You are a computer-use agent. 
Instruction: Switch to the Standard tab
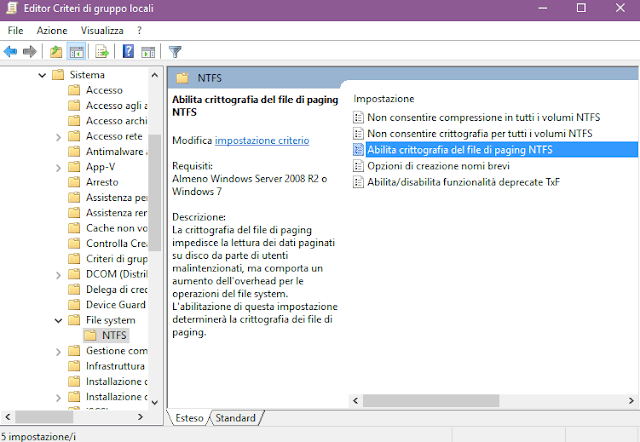[235, 418]
